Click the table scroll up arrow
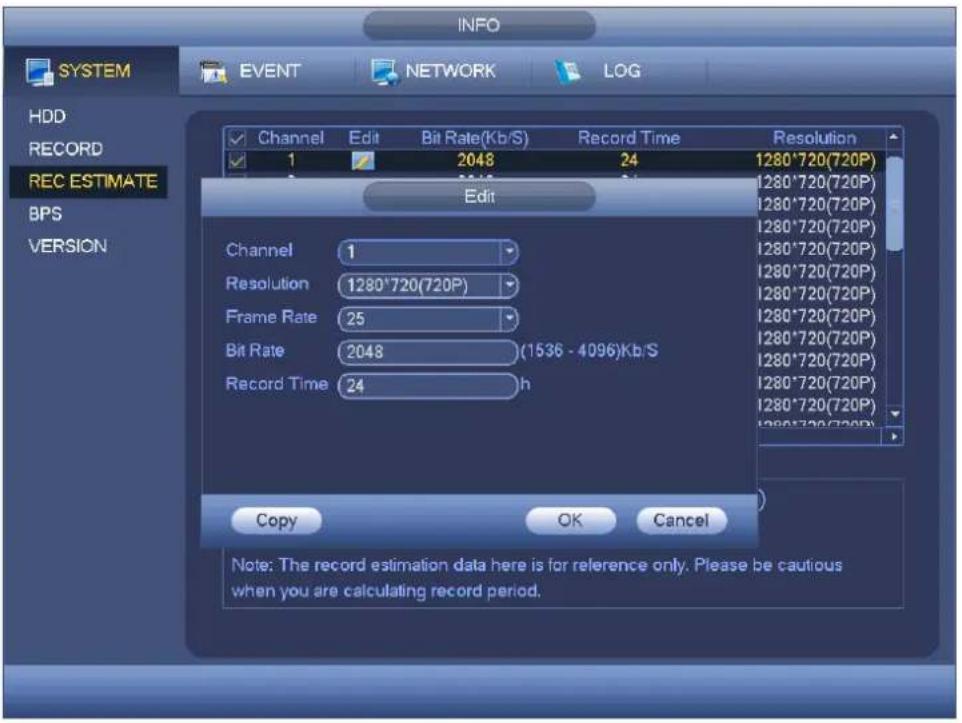Viewport: 962px width, 723px height. coord(894,137)
